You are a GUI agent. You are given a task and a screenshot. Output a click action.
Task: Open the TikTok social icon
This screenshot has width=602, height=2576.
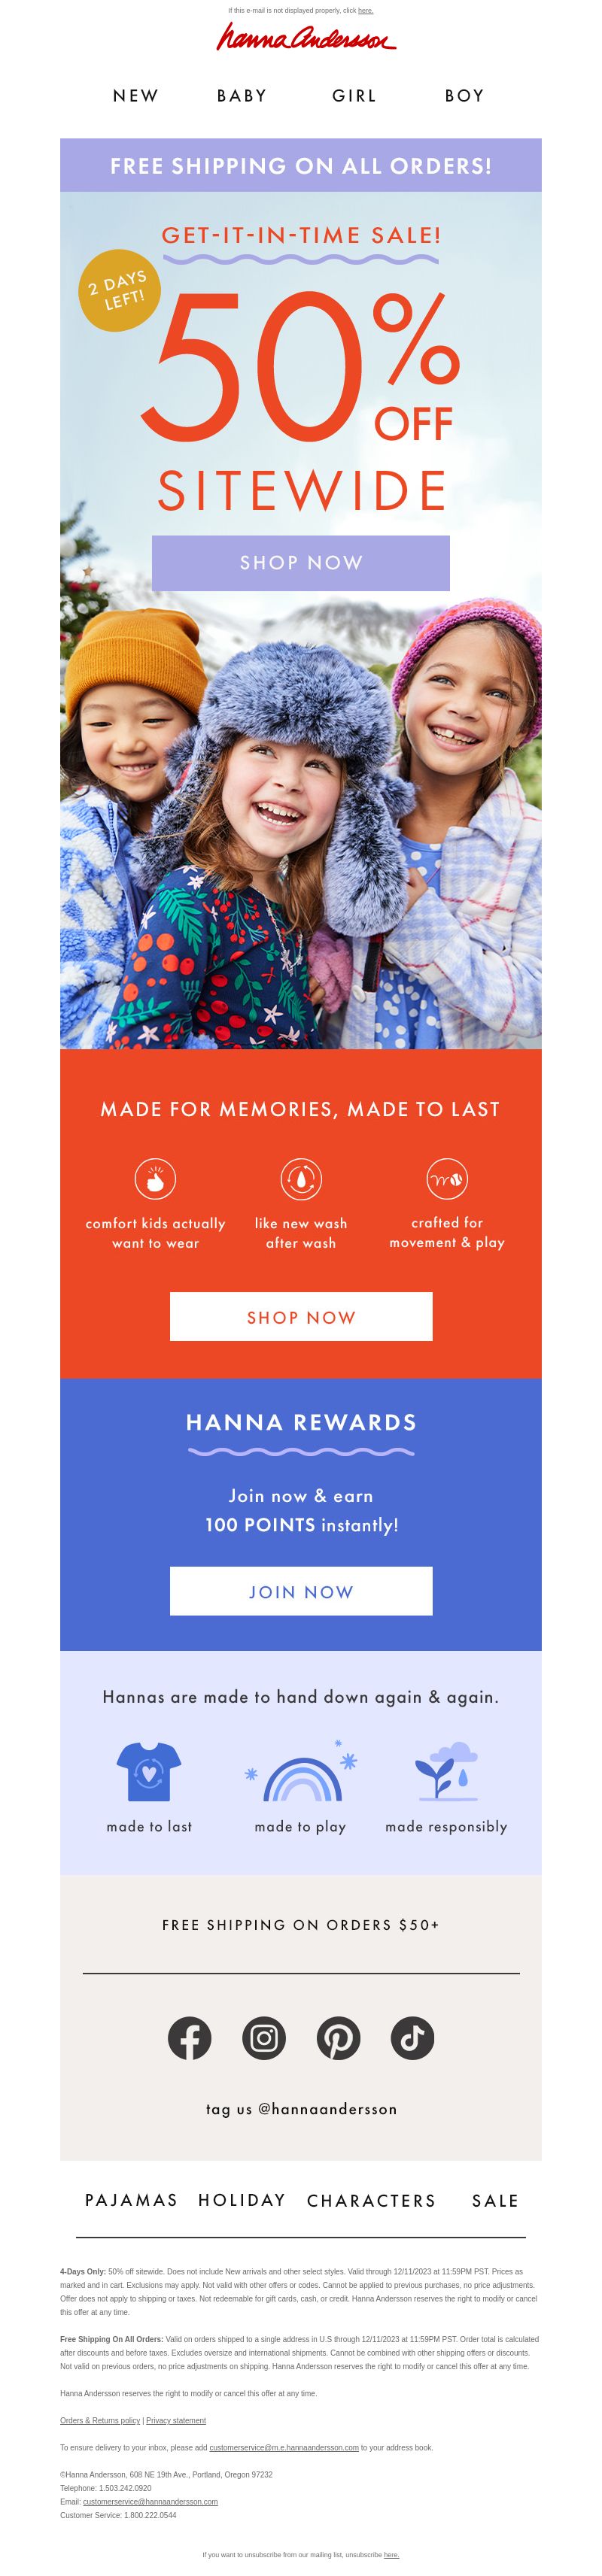pyautogui.click(x=412, y=2038)
